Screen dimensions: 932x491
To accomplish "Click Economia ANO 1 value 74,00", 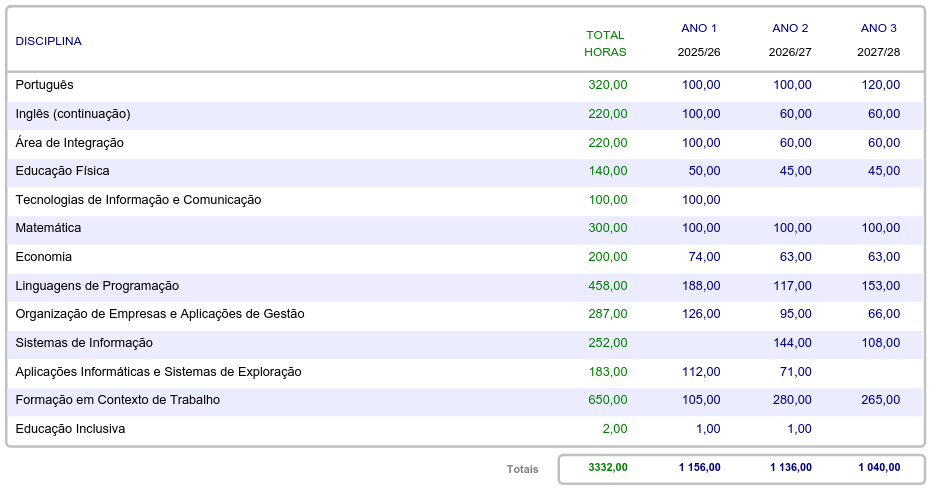I will click(x=704, y=257).
